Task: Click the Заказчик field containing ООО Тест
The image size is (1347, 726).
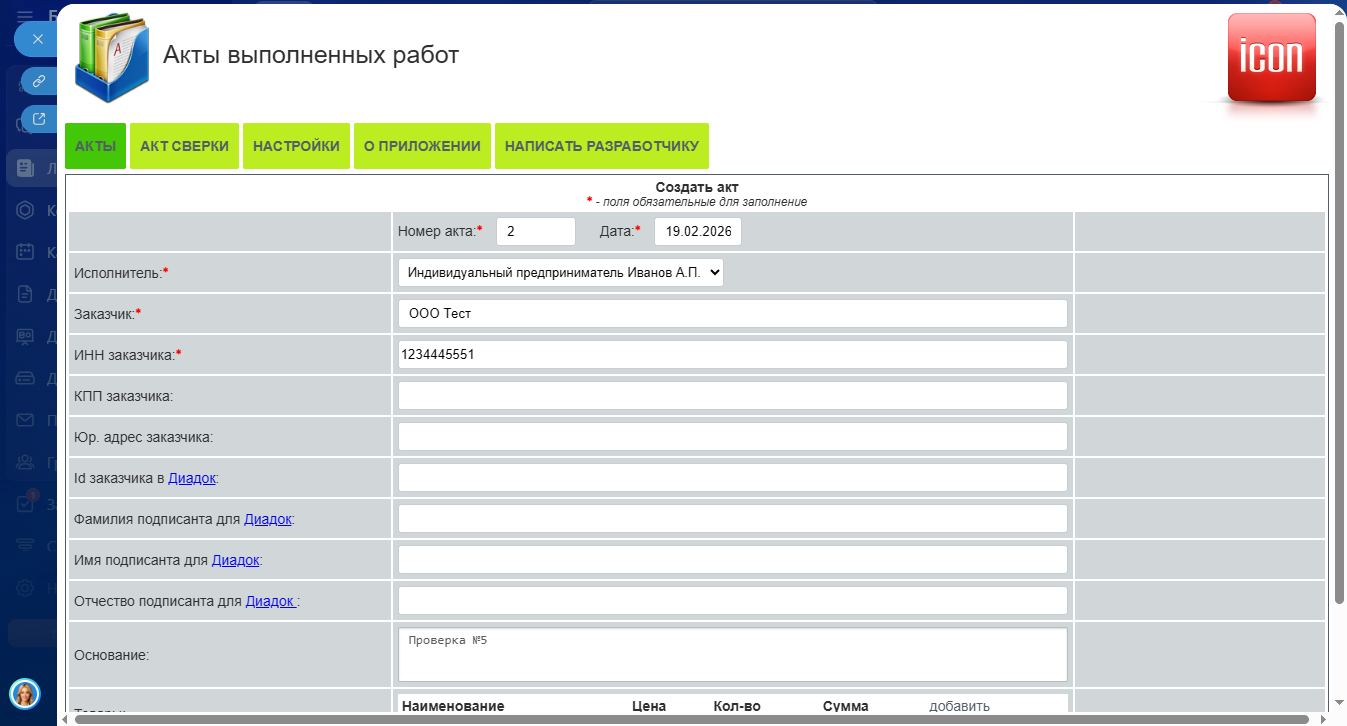Action: tap(733, 313)
